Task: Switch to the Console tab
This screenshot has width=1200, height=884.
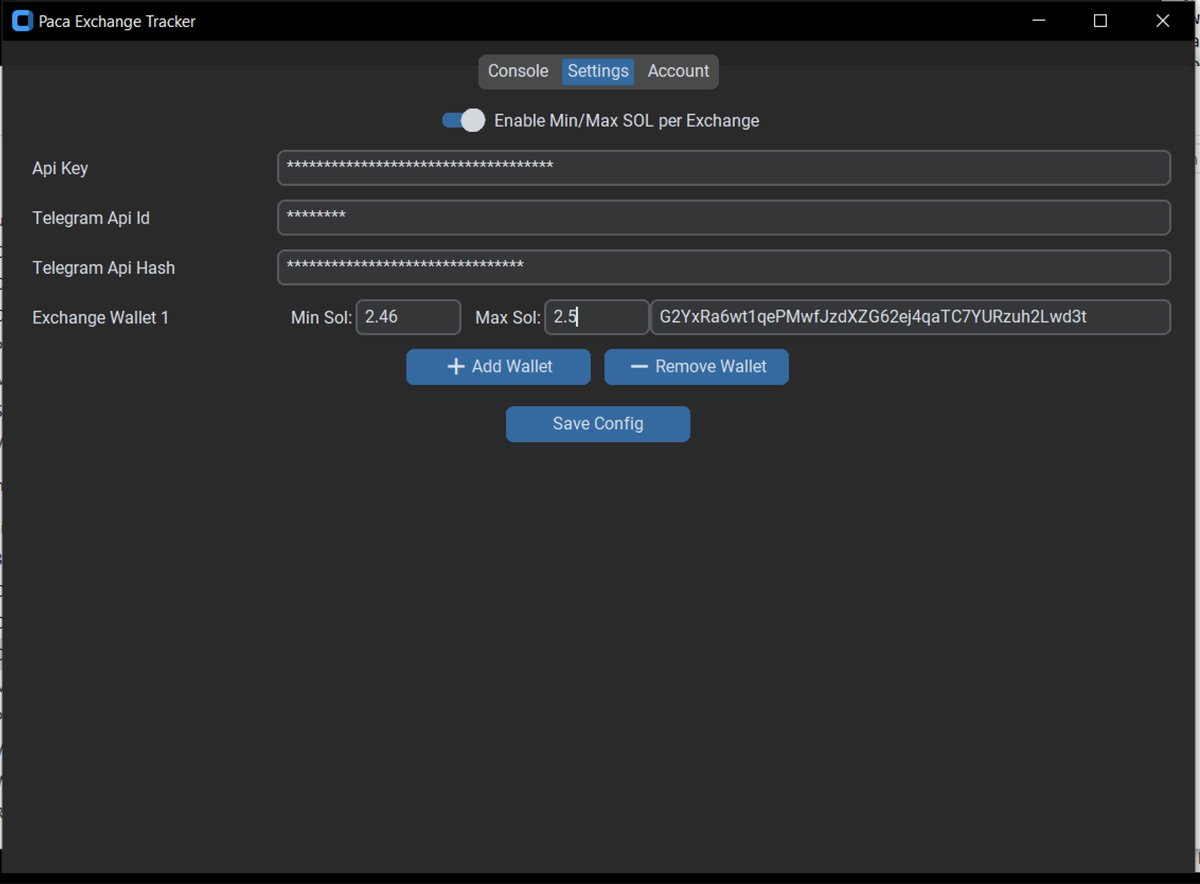Action: point(518,71)
